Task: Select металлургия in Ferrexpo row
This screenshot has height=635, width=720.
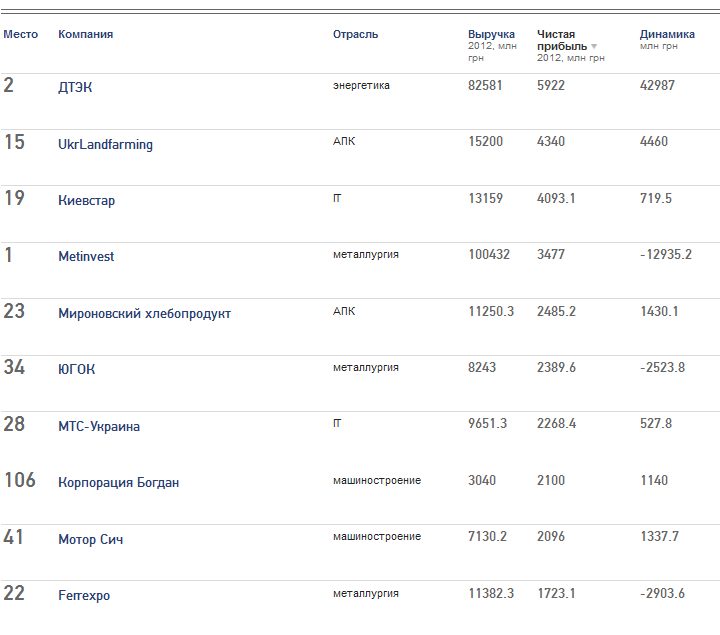Action: click(366, 594)
